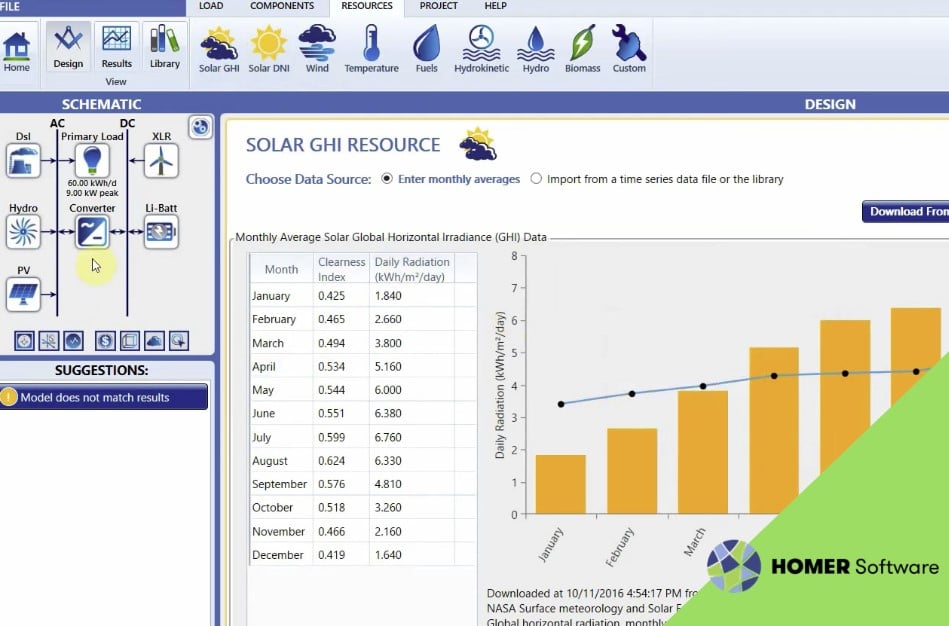Screen dimensions: 949x626
Task: Open the Home view icon
Action: 16,52
